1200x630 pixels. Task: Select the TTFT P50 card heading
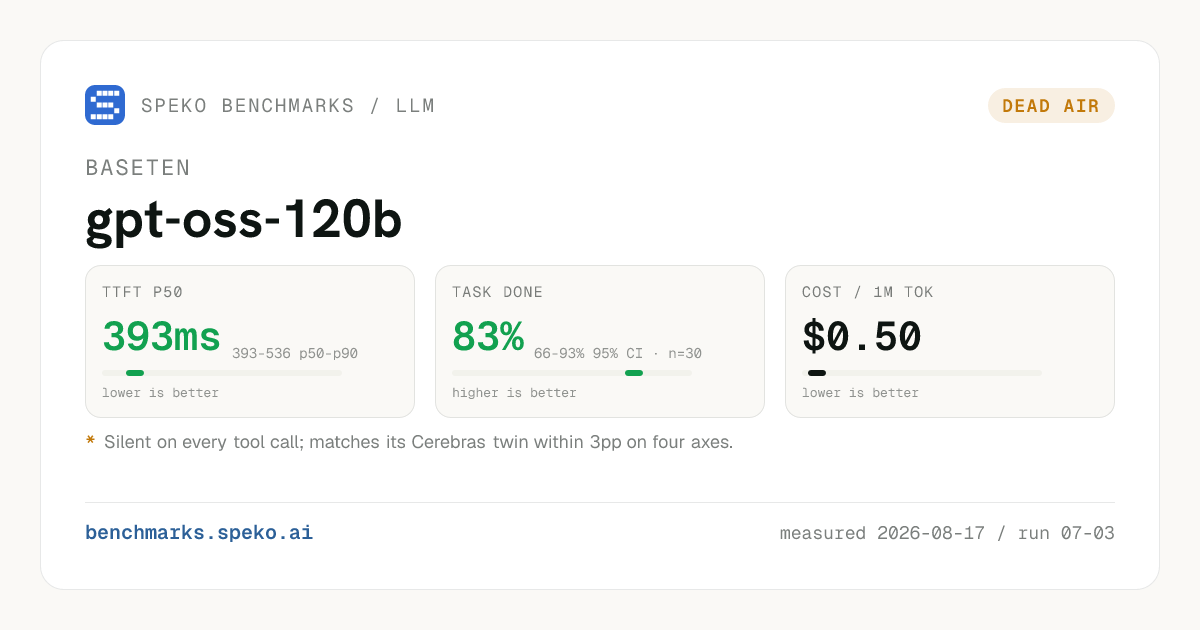coord(142,293)
